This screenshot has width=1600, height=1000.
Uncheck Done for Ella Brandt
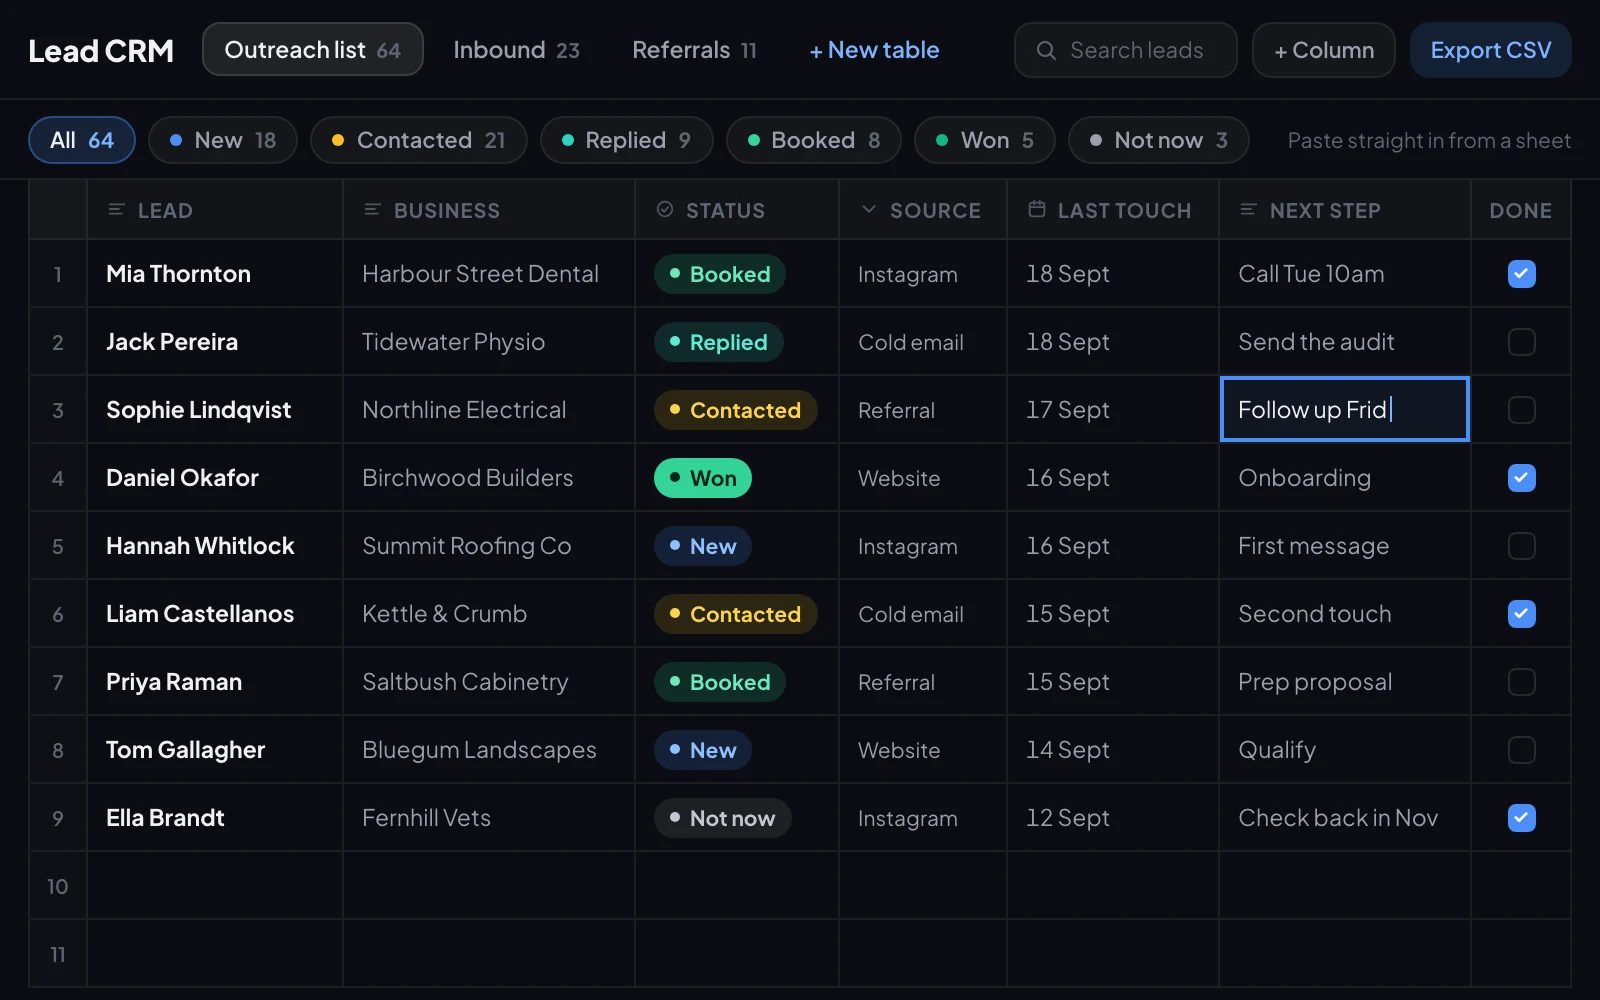[1521, 818]
